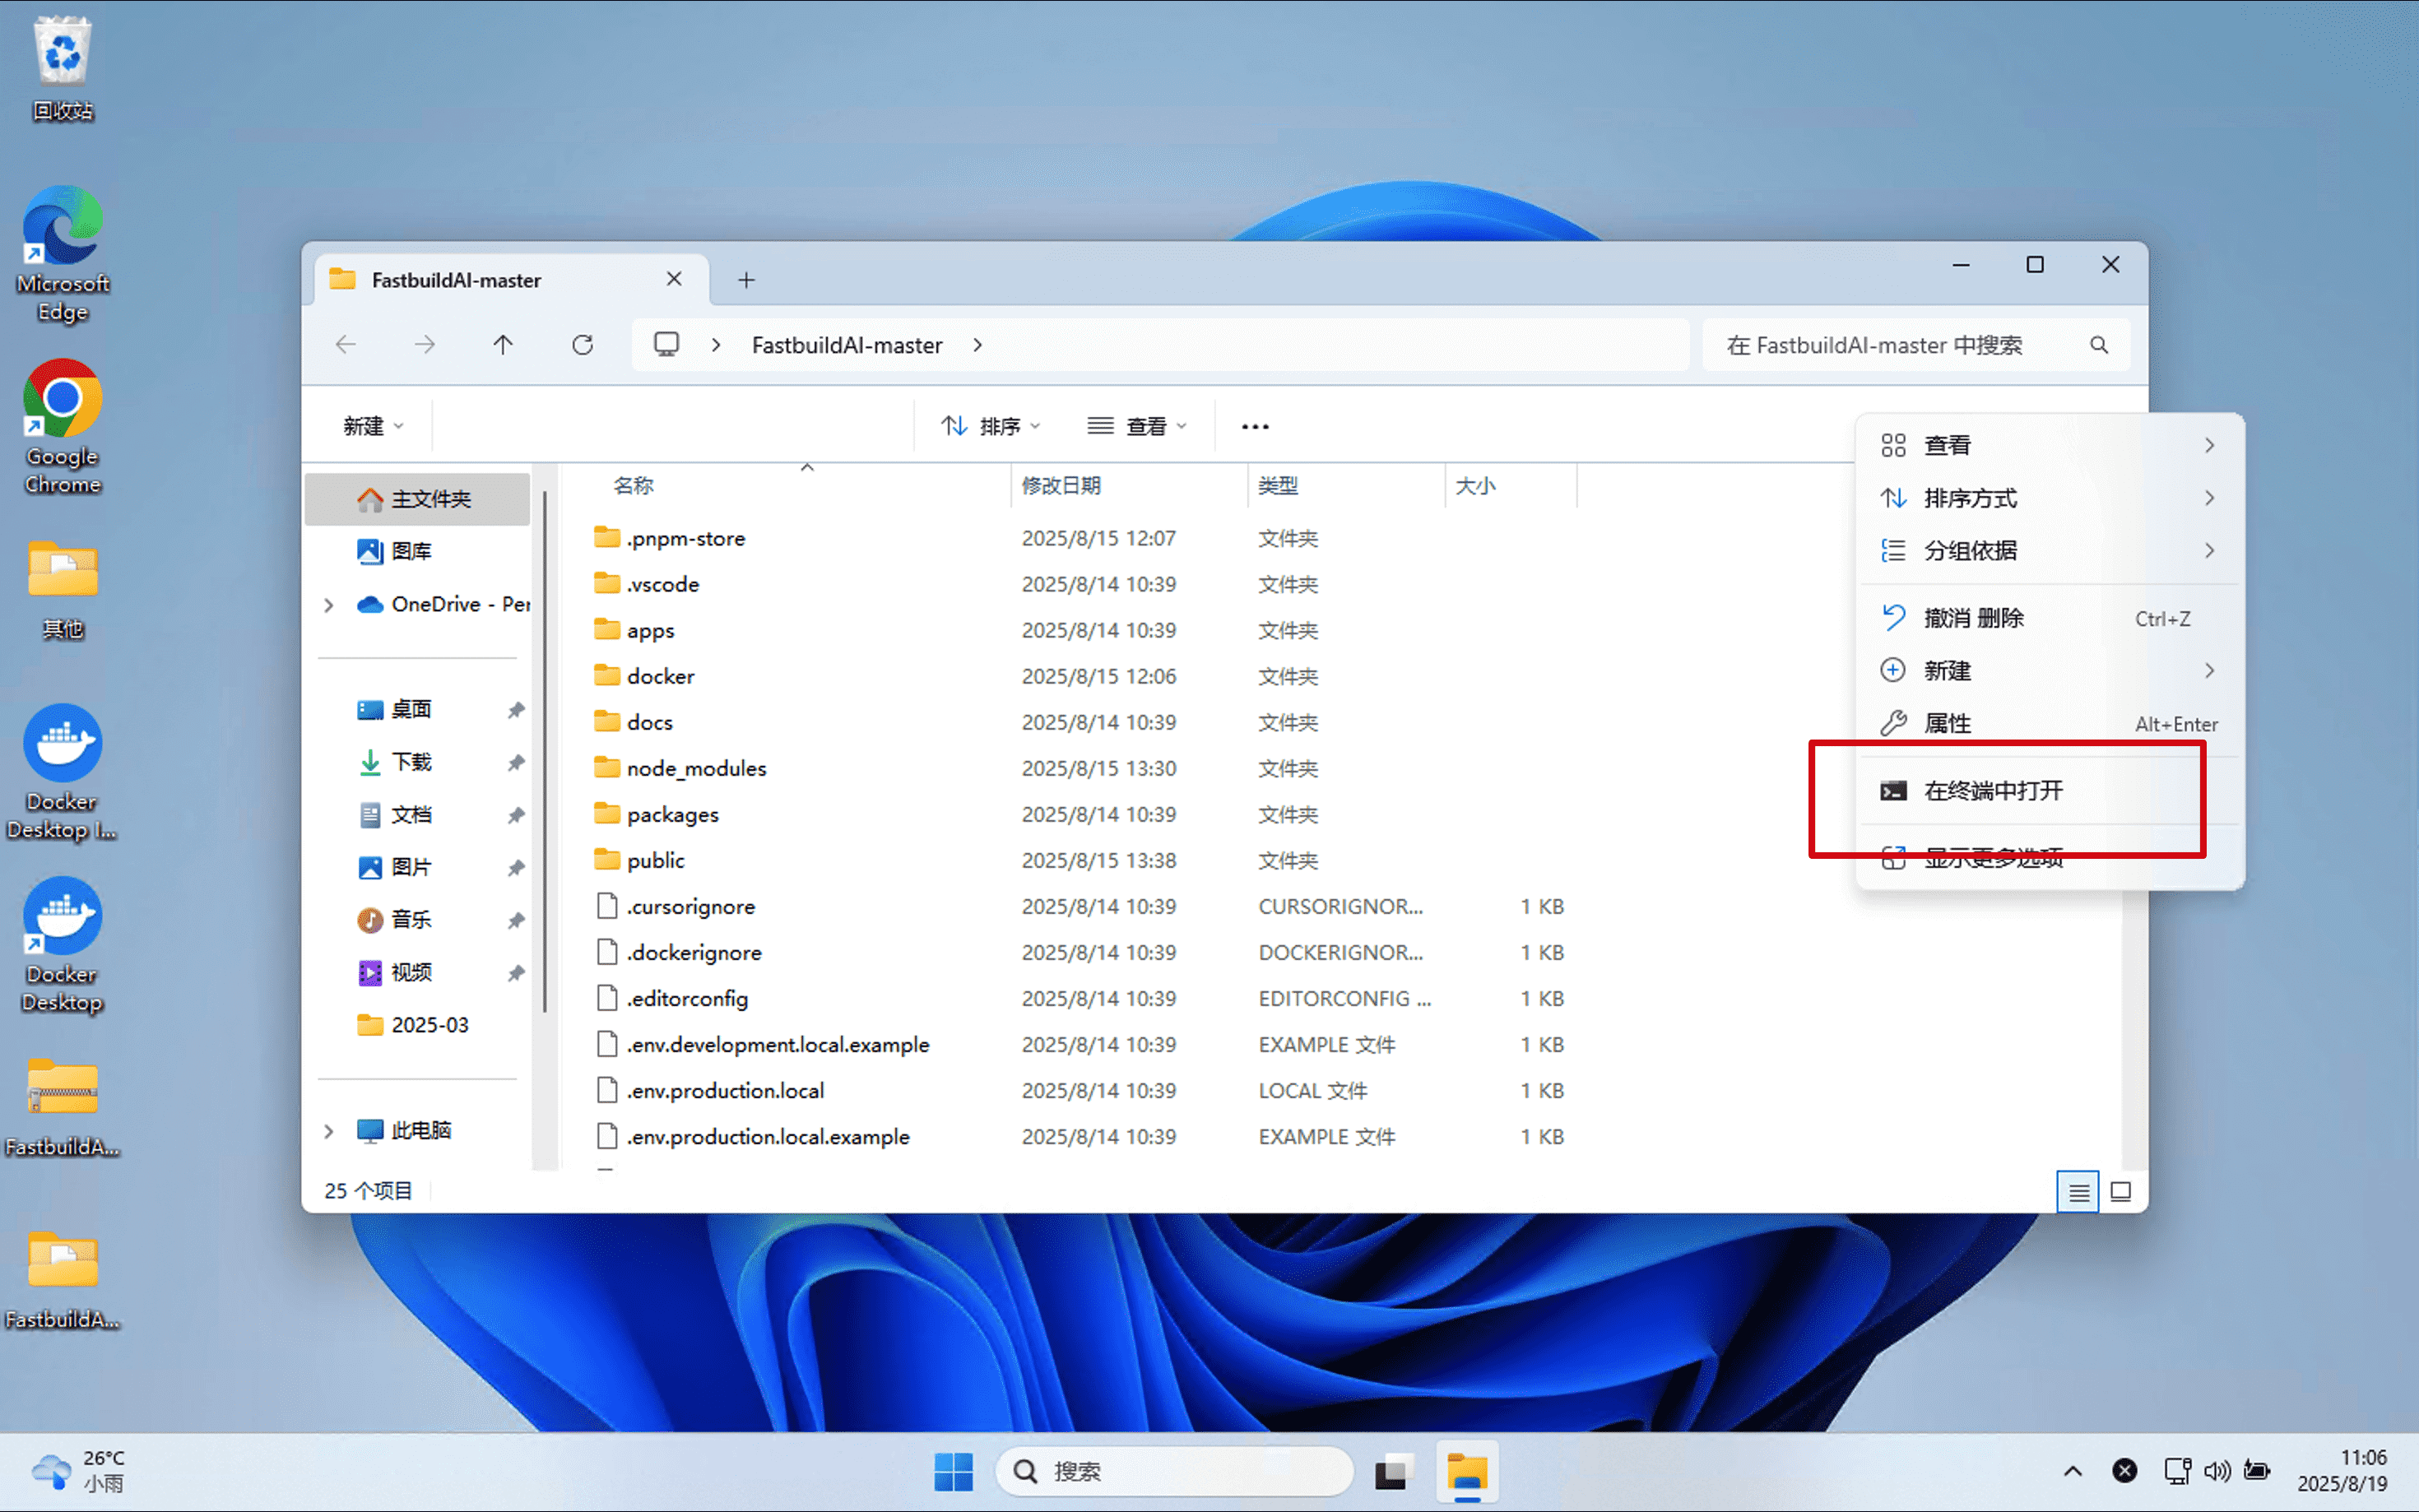Screen dimensions: 2419x1512
Task: Expand the OneDrive tree node
Action: [329, 605]
